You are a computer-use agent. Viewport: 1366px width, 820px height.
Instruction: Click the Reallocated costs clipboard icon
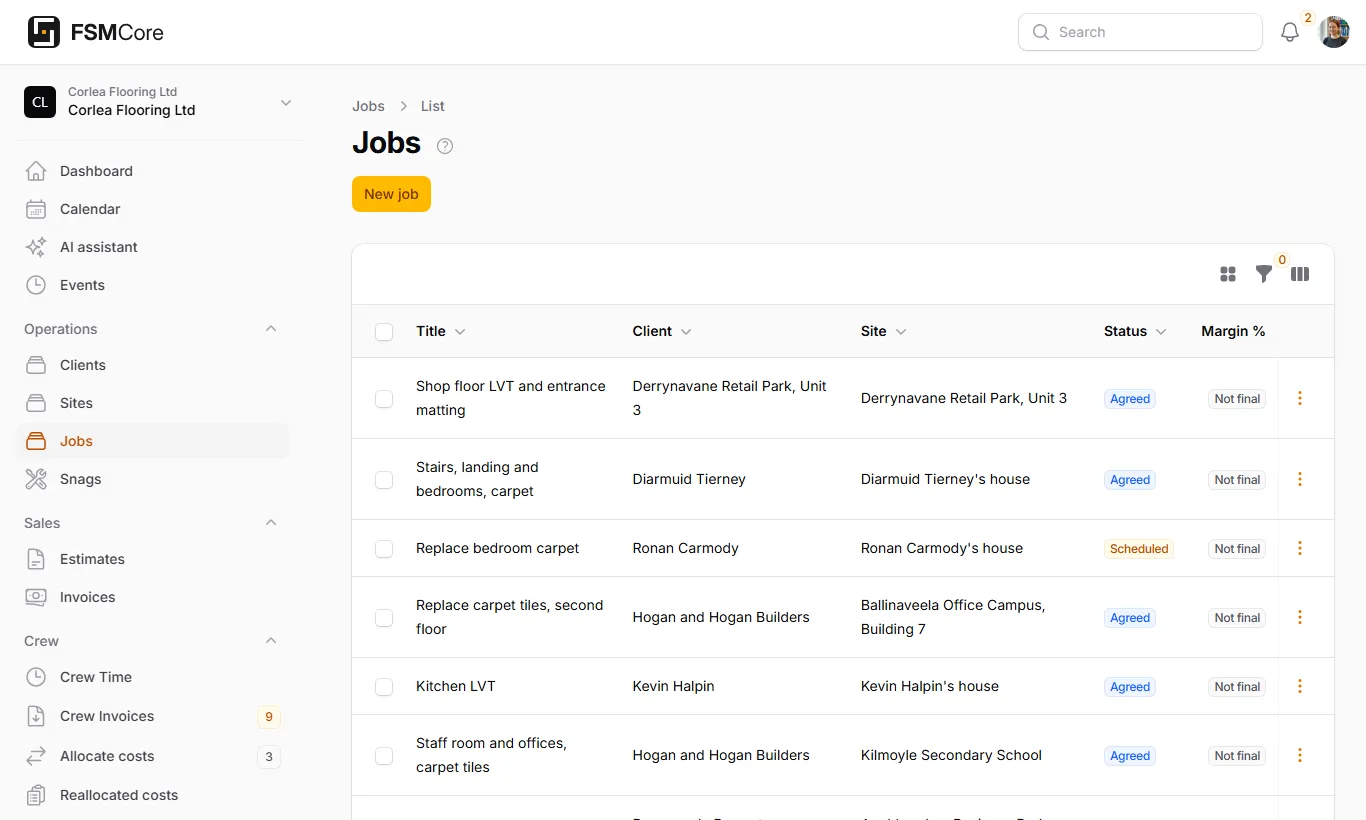(x=36, y=795)
